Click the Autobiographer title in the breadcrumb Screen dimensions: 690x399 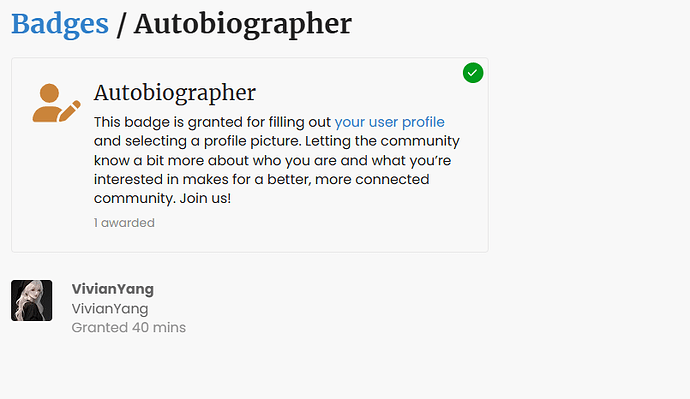[243, 25]
